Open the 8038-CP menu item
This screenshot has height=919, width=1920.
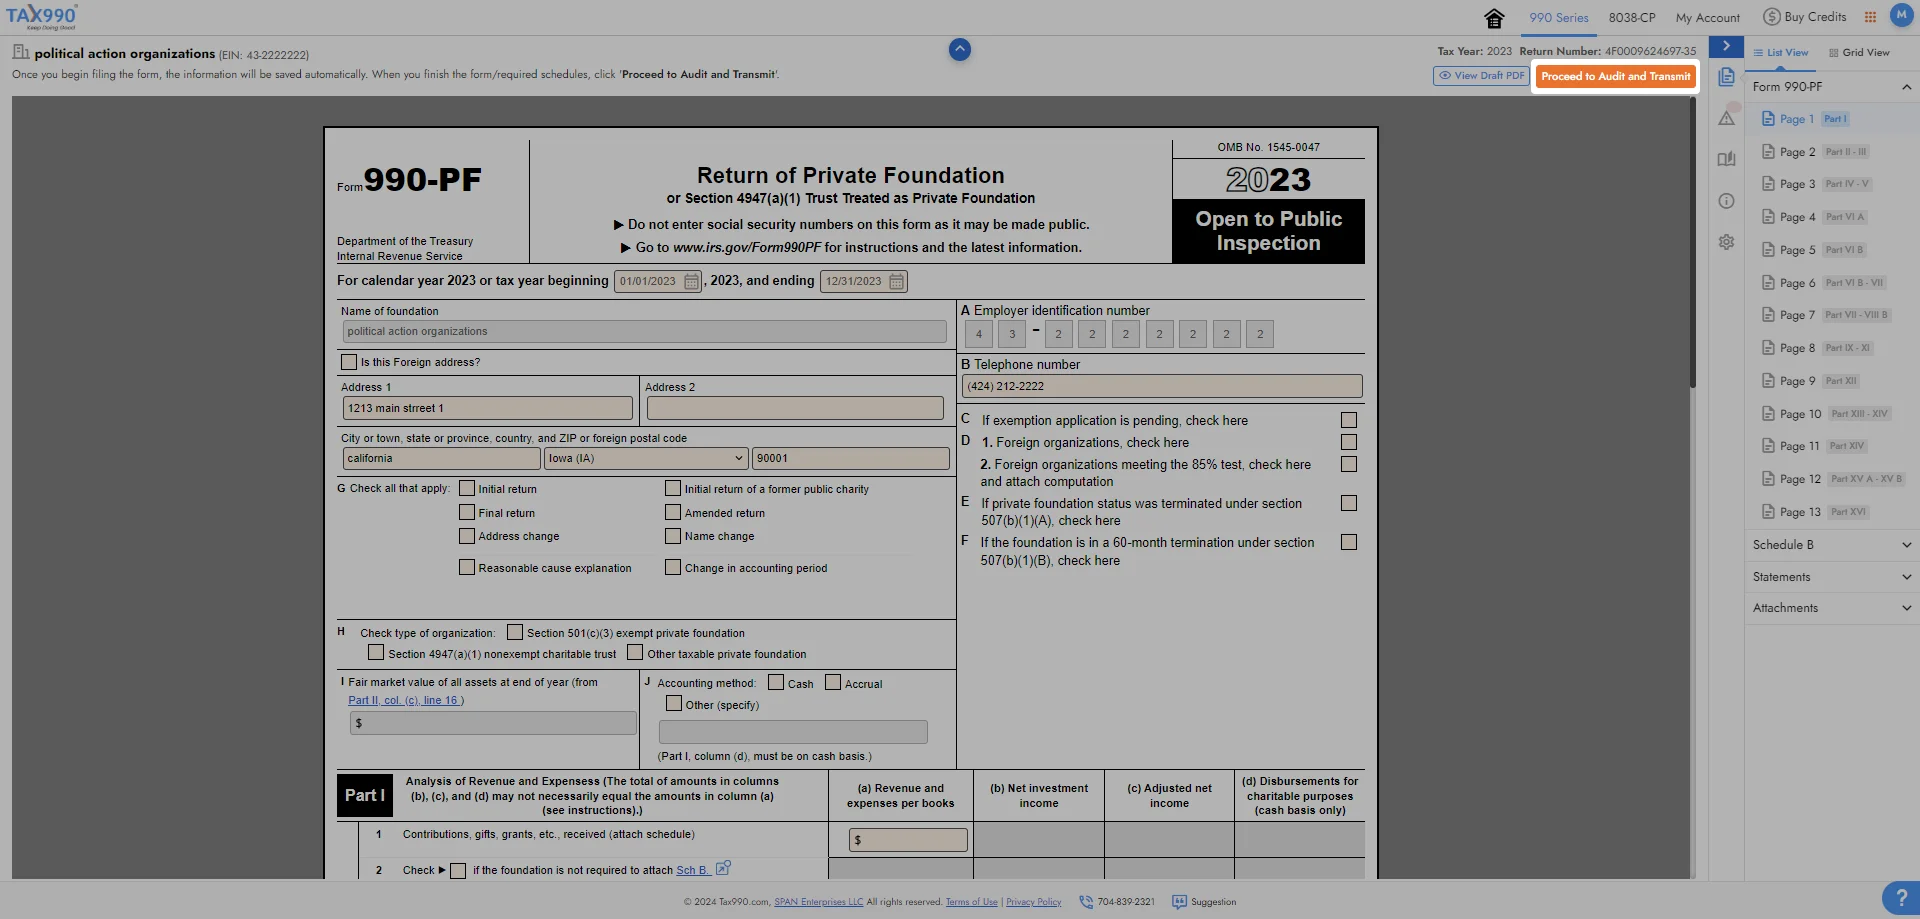click(1632, 17)
